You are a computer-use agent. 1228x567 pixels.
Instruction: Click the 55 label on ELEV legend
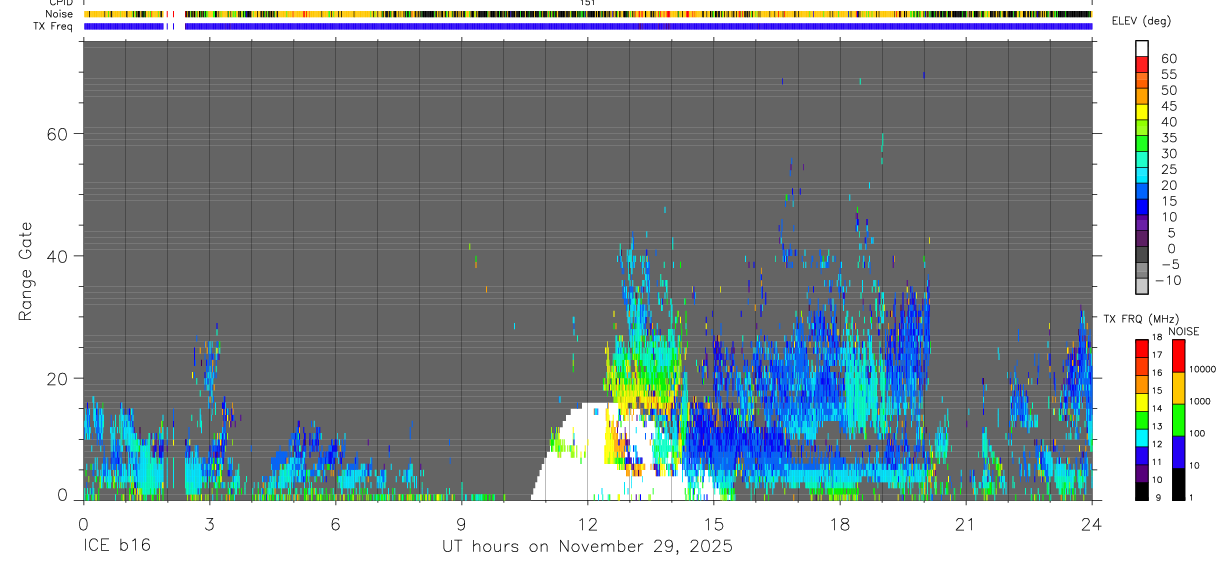(1168, 75)
